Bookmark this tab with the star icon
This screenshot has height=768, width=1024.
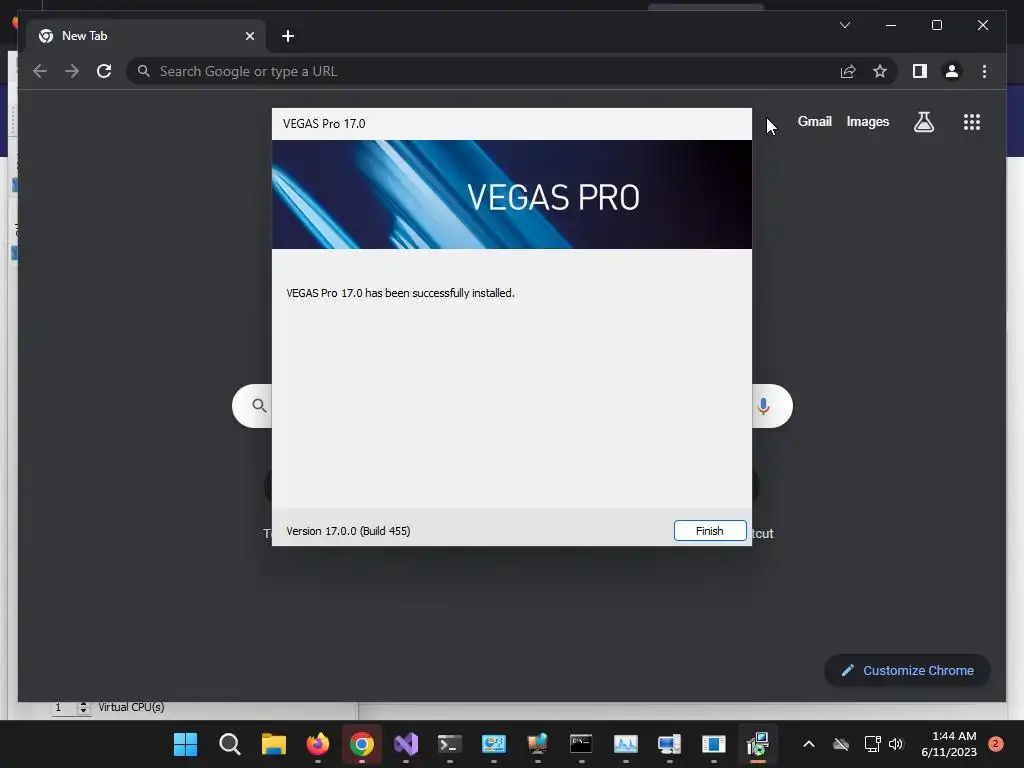tap(880, 71)
